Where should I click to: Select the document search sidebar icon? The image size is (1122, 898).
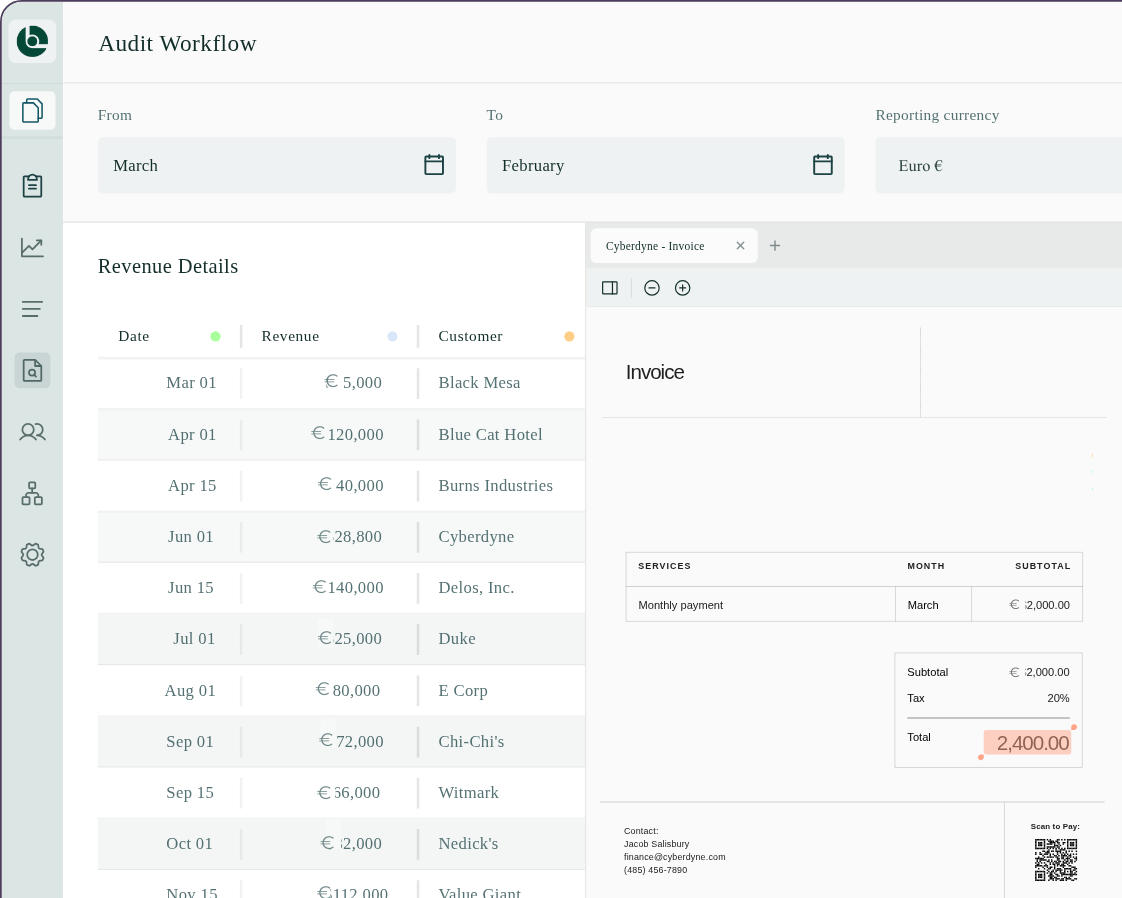[x=32, y=370]
